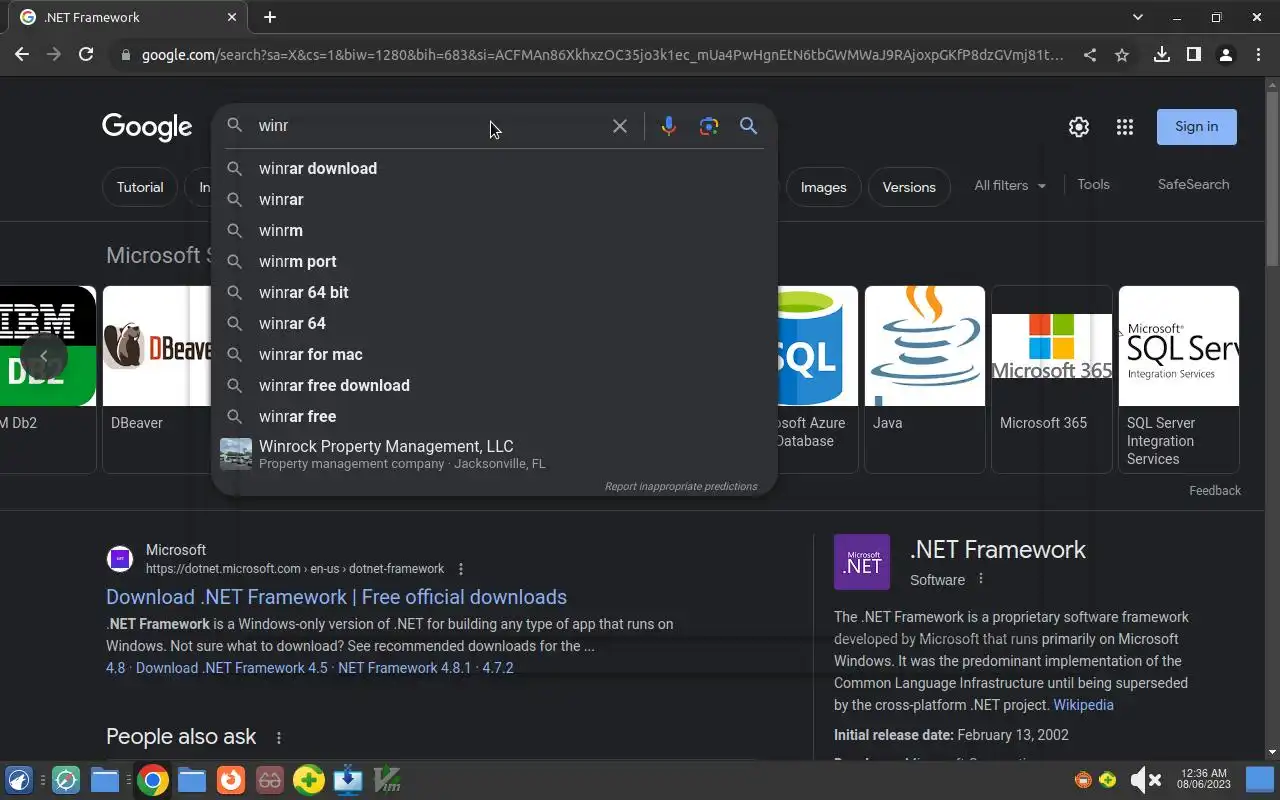Open .NET Framework 4.8.1 sitelink

pos(404,668)
